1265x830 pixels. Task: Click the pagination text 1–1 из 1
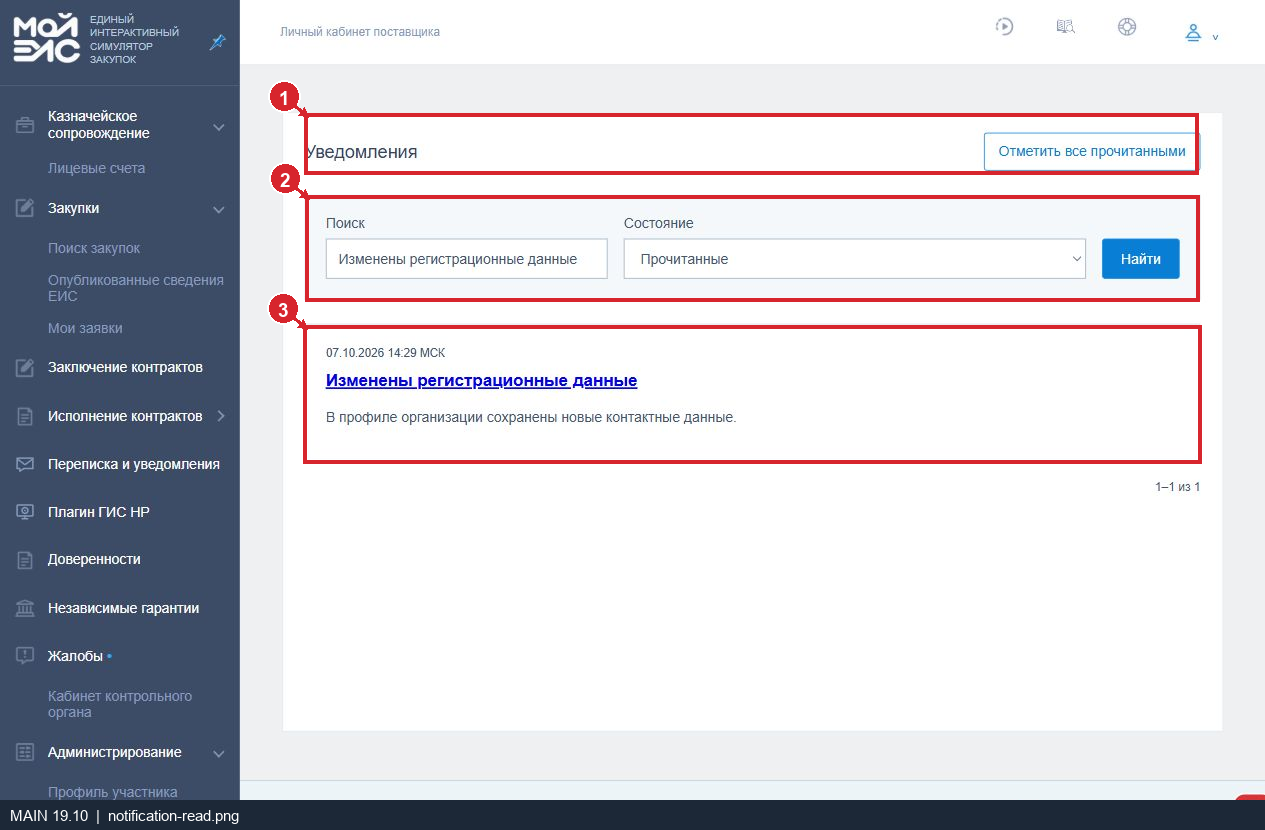1178,487
